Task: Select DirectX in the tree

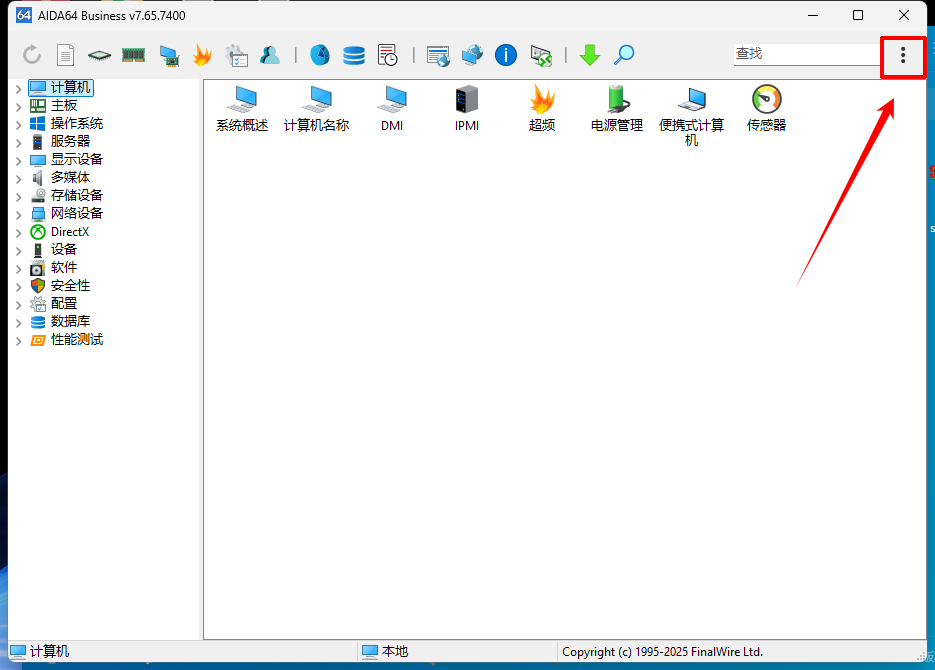Action: pos(60,231)
